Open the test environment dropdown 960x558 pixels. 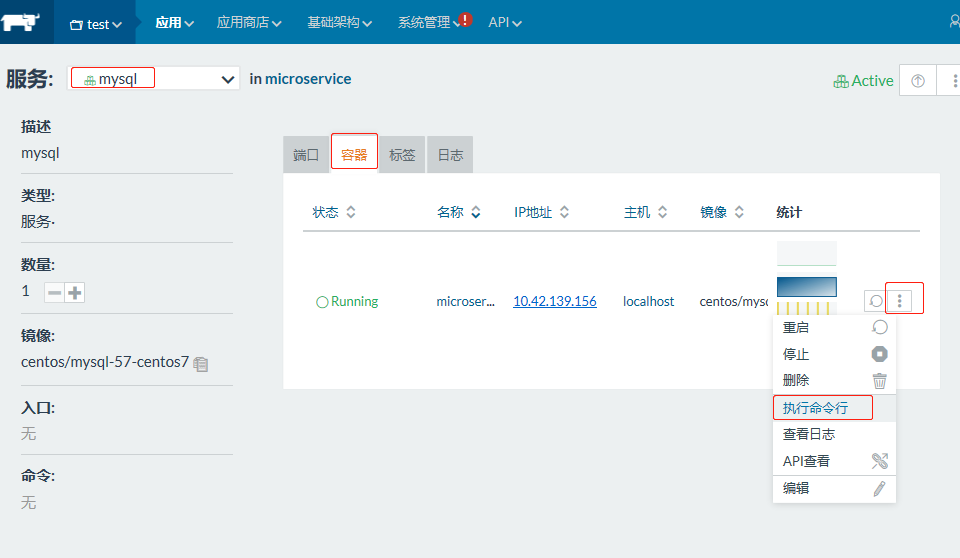(x=96, y=25)
